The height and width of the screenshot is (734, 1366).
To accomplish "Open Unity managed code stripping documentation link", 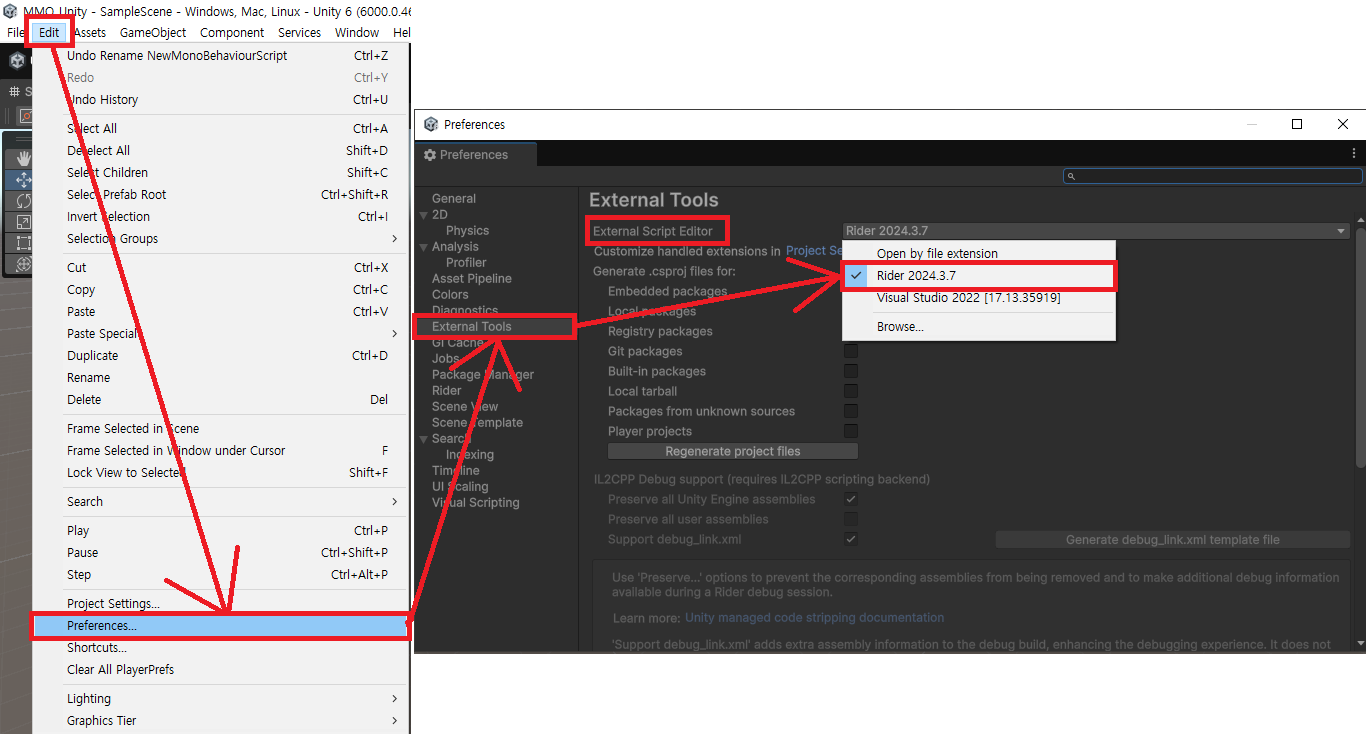I will coord(814,618).
